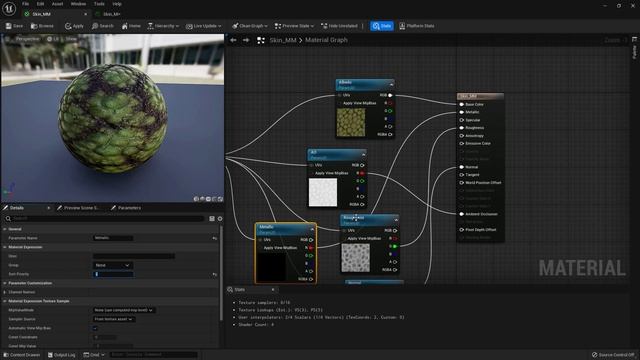
Task: Click Roughness node texture thumbnail
Action: [356, 258]
